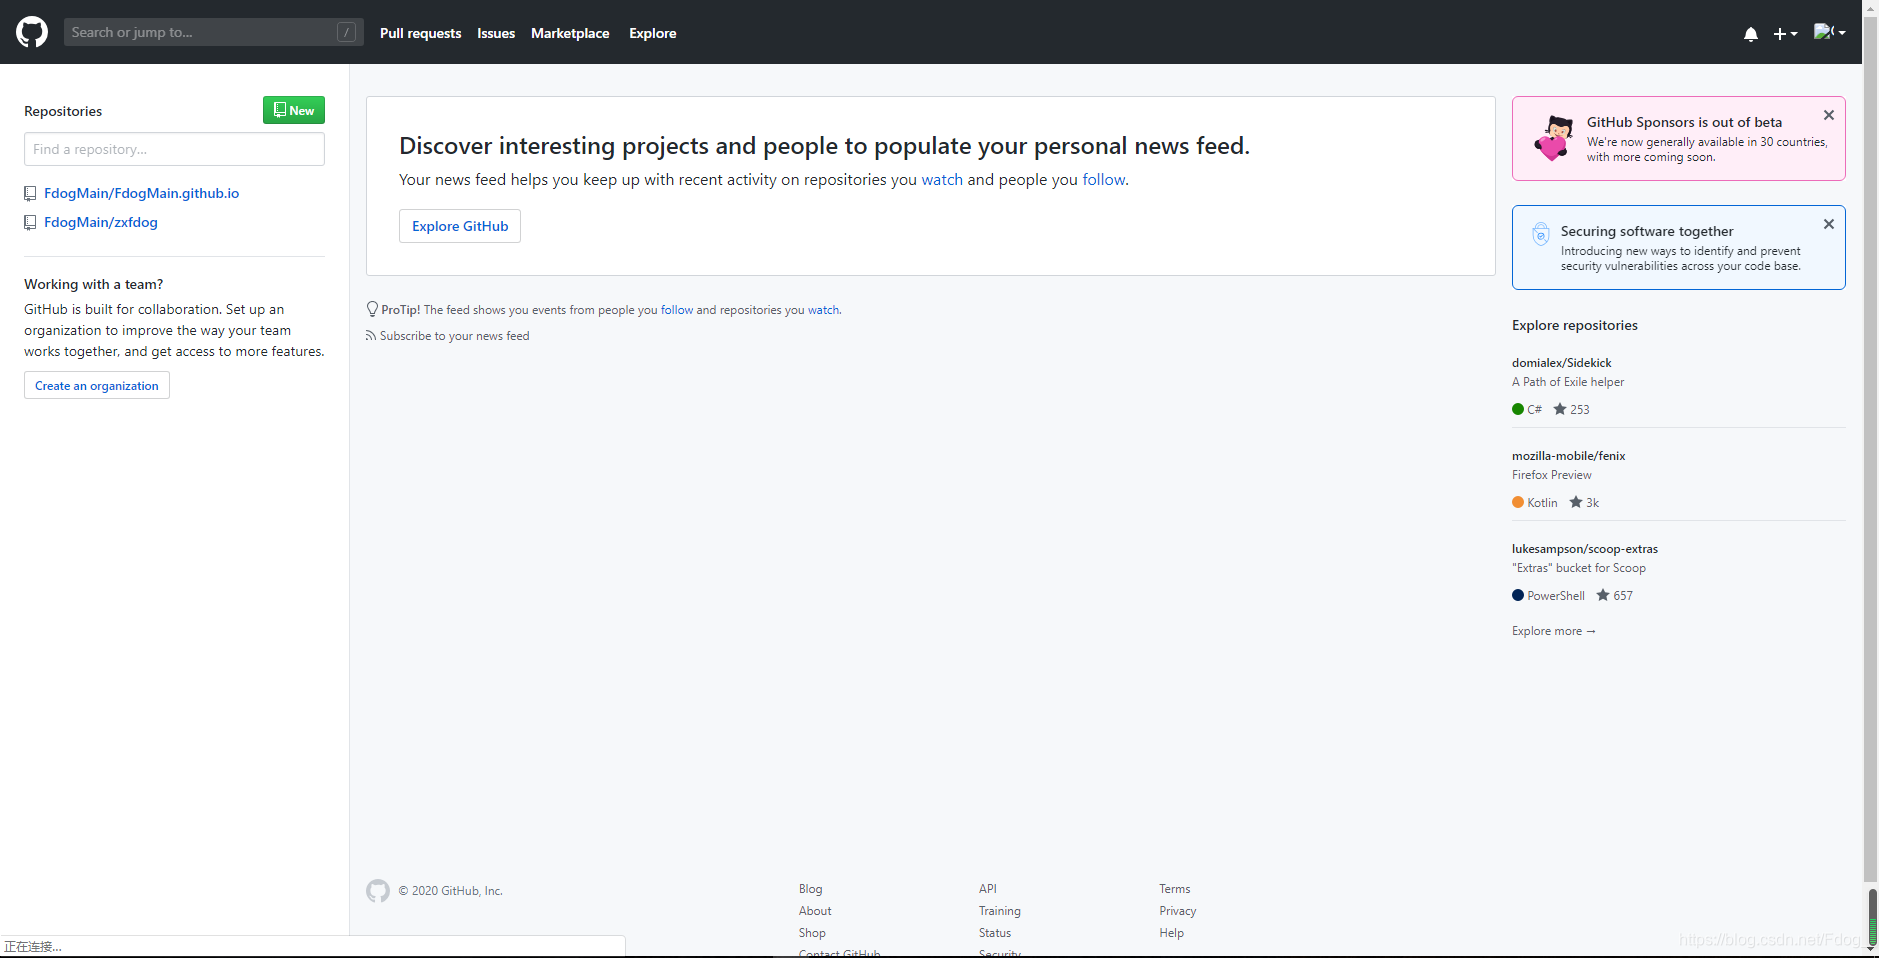This screenshot has height=958, width=1879.
Task: Click the Explore GitHub button
Action: click(x=460, y=226)
